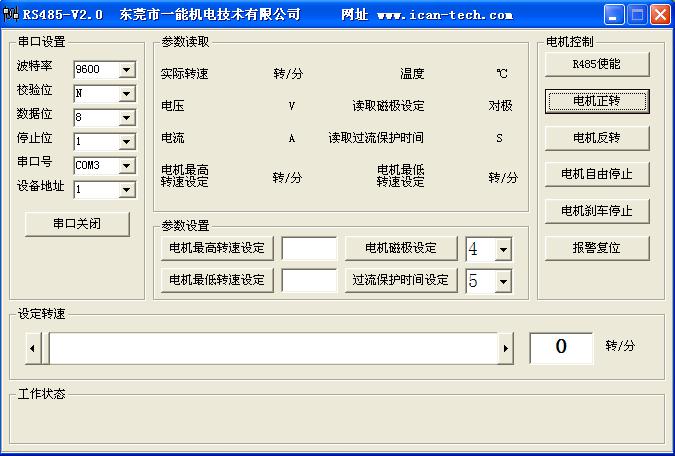This screenshot has width=675, height=456.
Task: Click the 读取磁极设定 label
Action: [388, 105]
